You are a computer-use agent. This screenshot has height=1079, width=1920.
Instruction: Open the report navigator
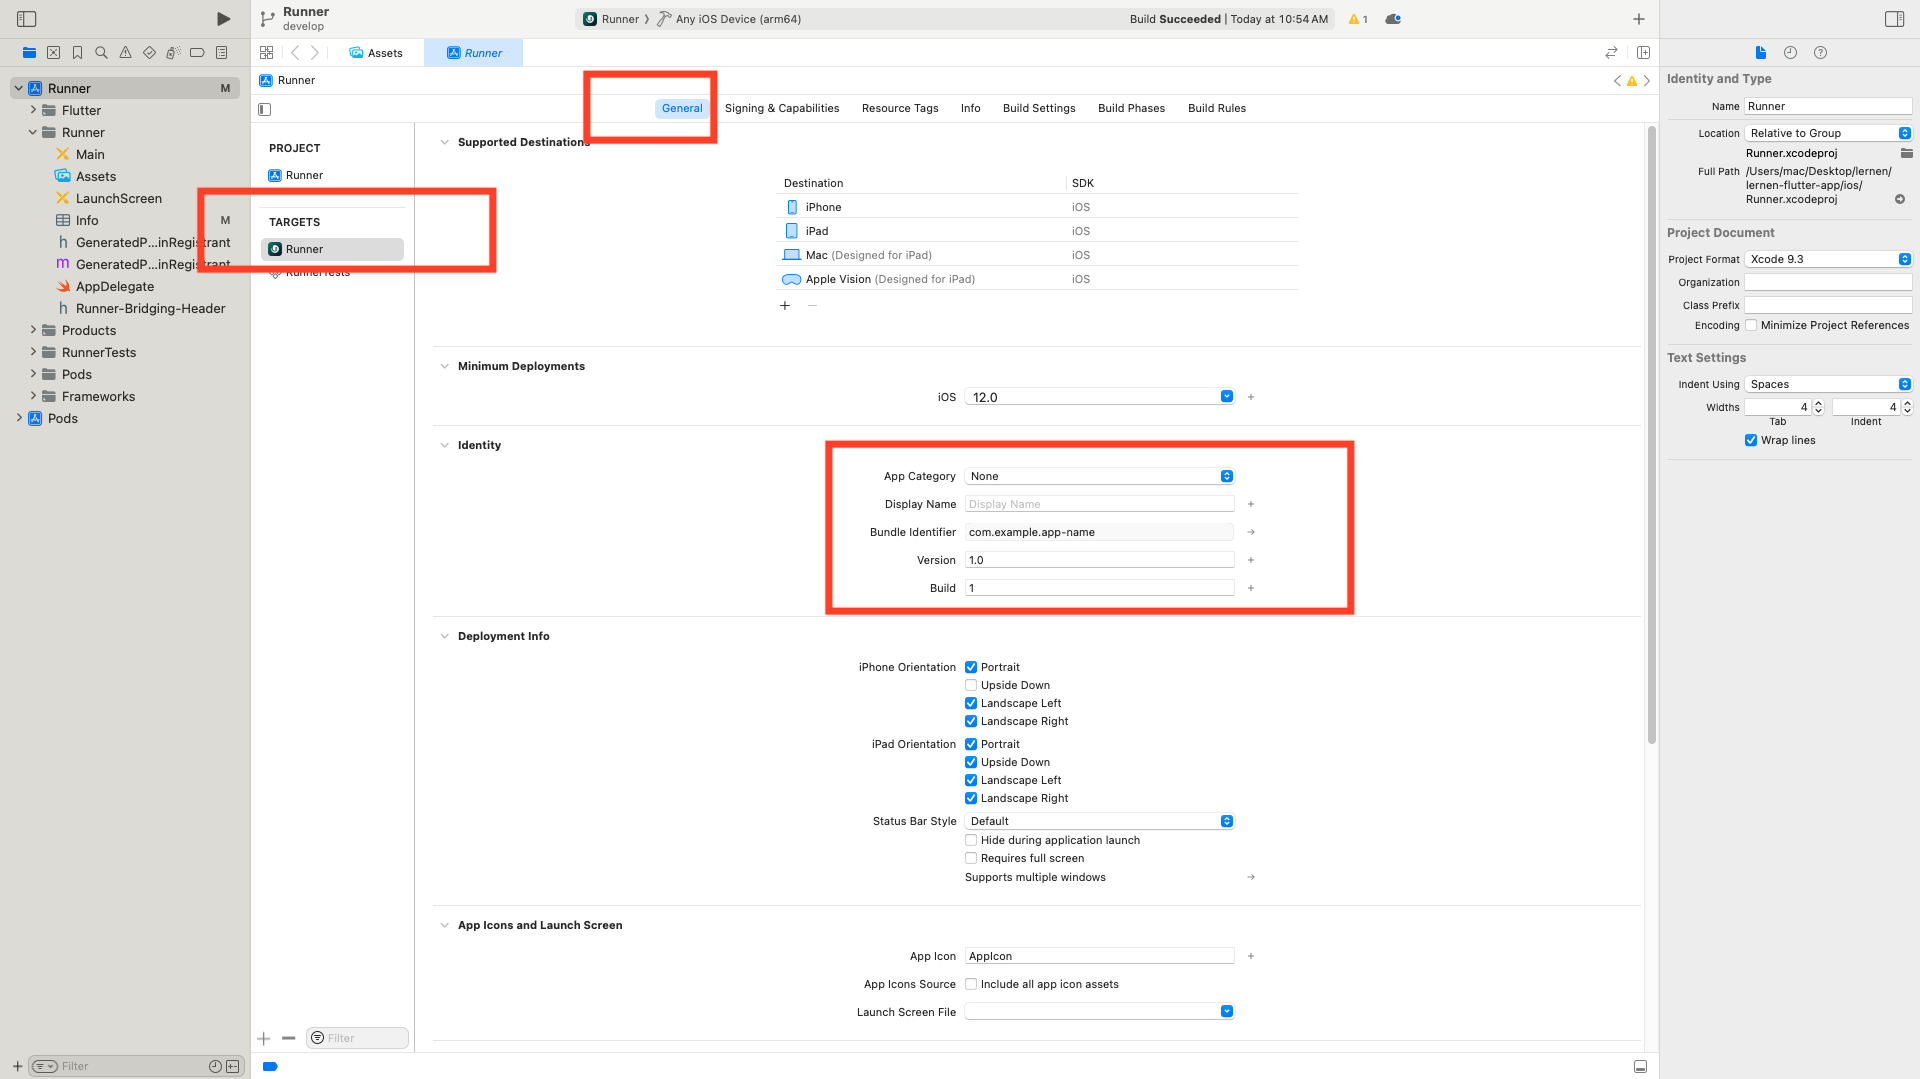tap(221, 53)
